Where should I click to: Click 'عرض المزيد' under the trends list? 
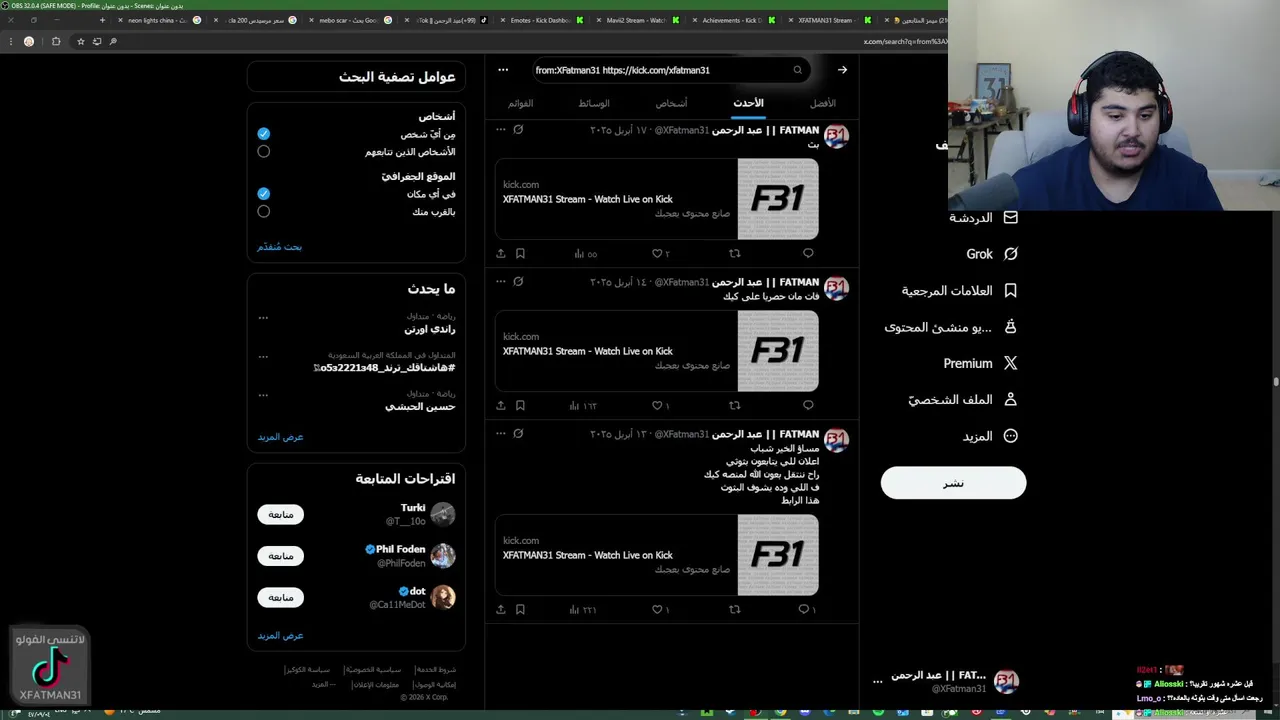[280, 437]
